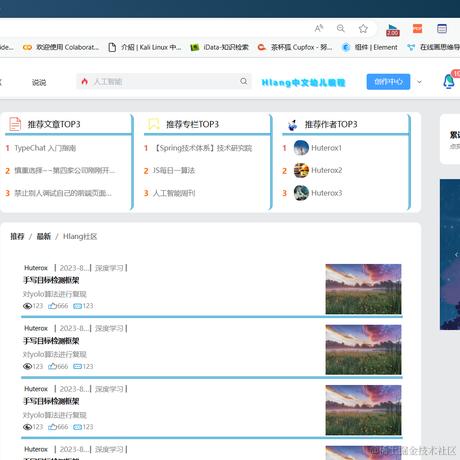Click the third post's landscape thumbnail
Viewport: 460px width, 460px height.
[363, 410]
